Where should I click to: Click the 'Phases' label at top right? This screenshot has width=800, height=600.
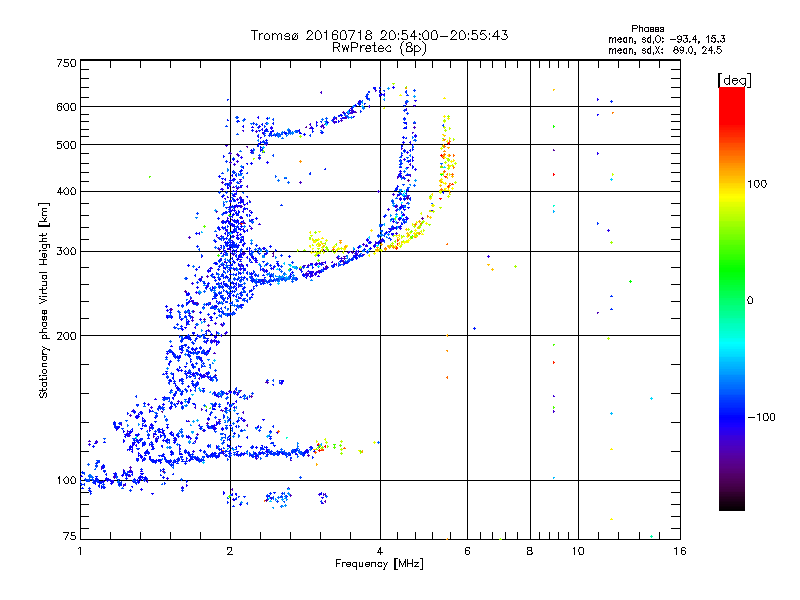click(x=647, y=29)
